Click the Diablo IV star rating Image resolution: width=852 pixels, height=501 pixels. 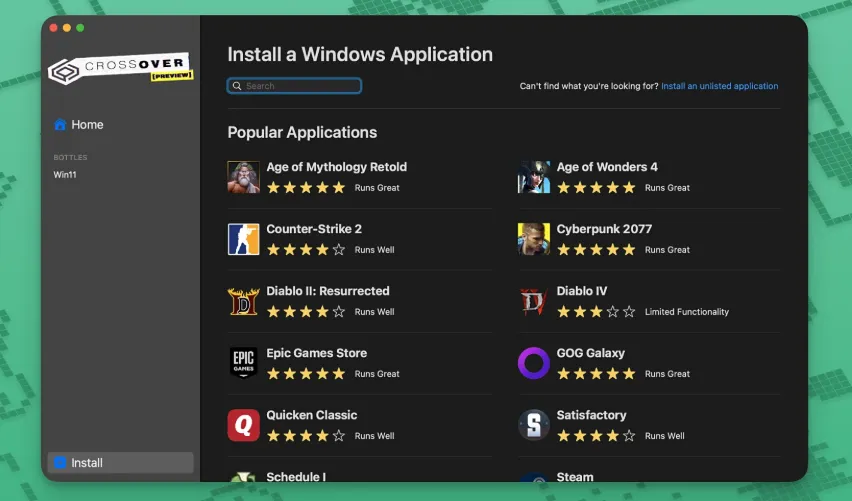coord(596,311)
